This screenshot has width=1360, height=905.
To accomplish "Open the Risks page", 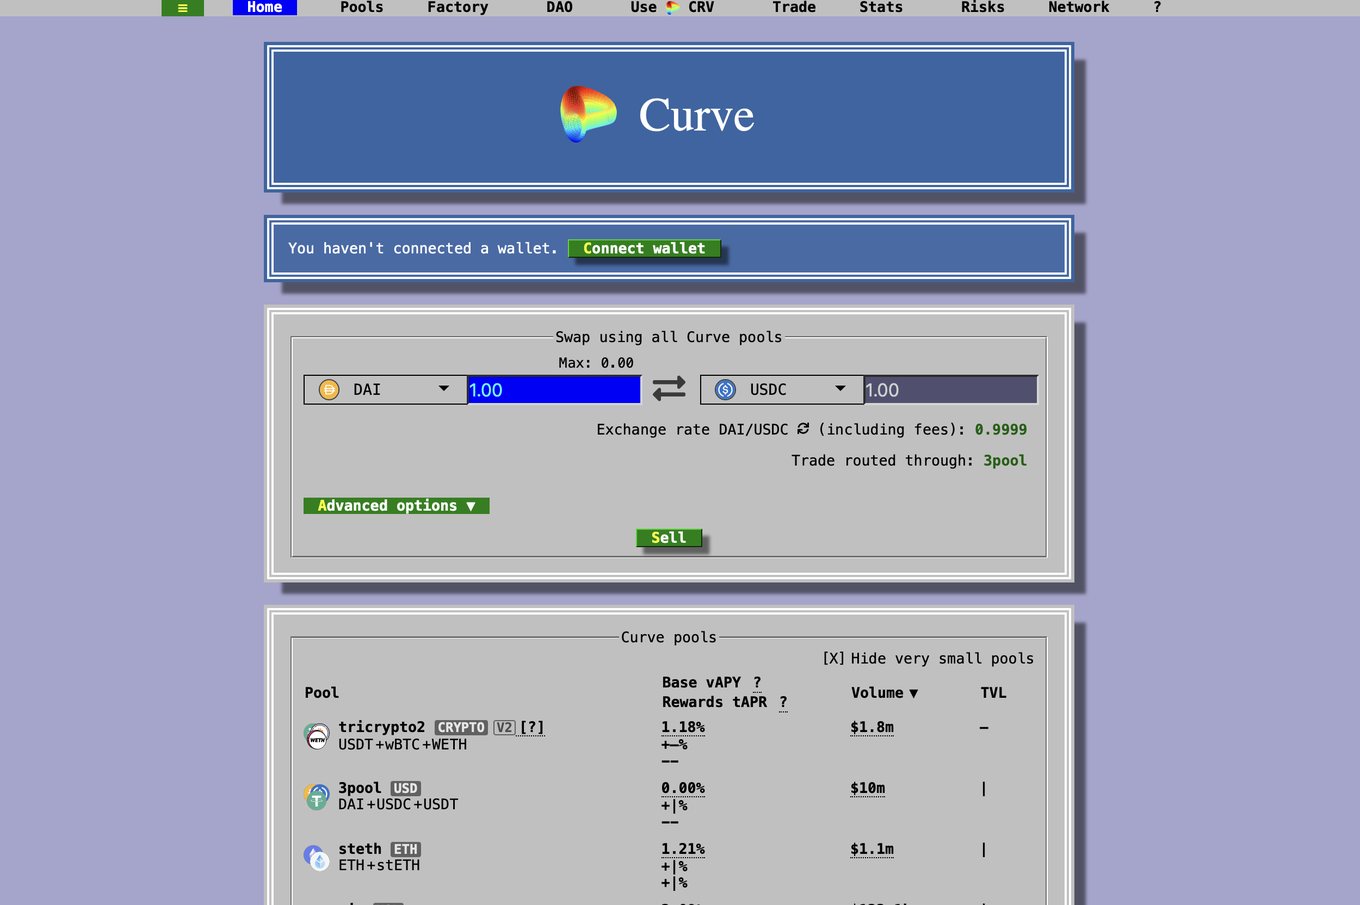I will tap(983, 7).
